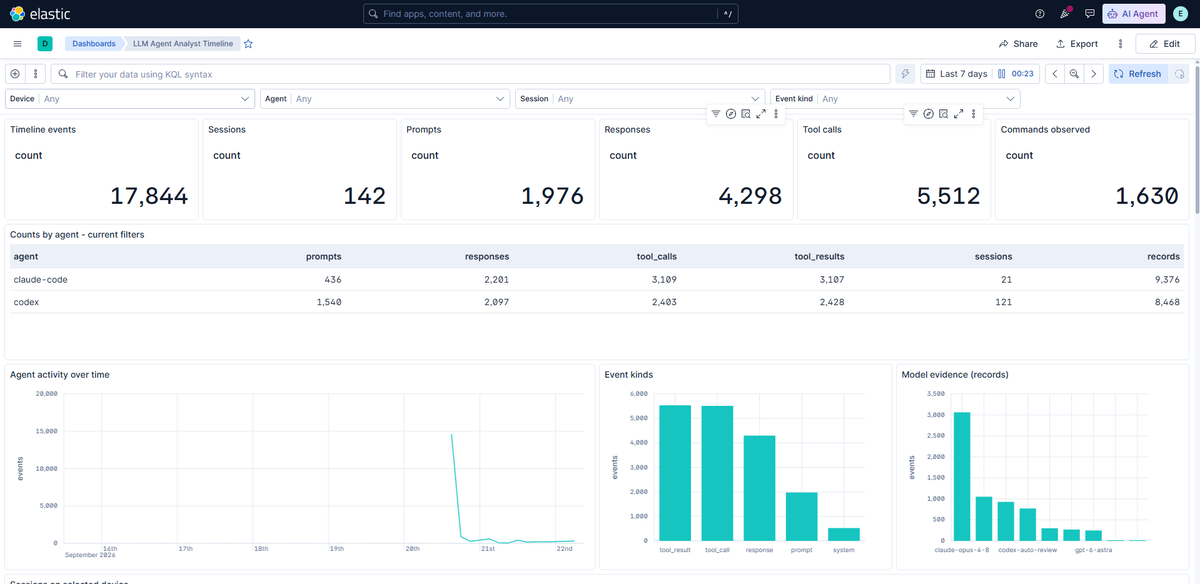Image resolution: width=1200 pixels, height=584 pixels.
Task: Click inspect icon above Tool calls panel
Action: (x=943, y=114)
